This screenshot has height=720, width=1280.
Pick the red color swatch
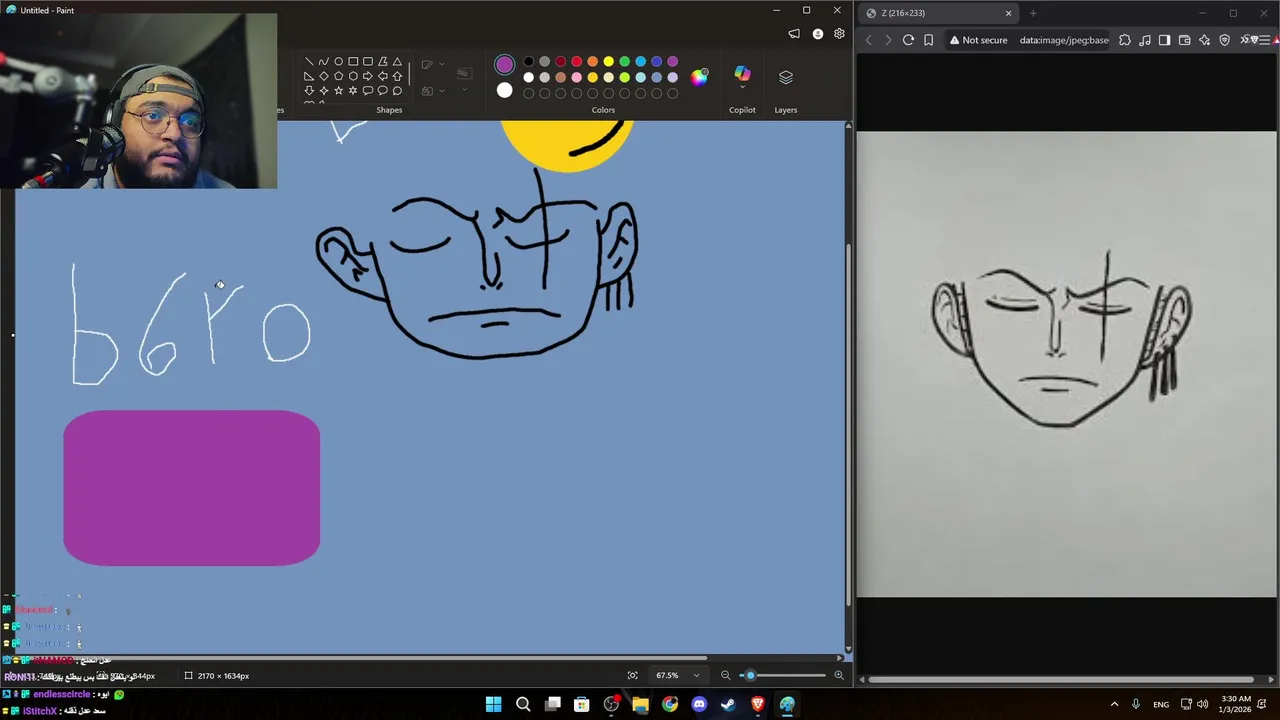577,61
